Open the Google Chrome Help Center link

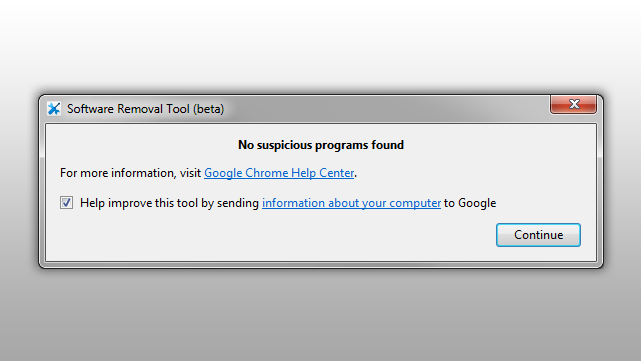[x=279, y=173]
